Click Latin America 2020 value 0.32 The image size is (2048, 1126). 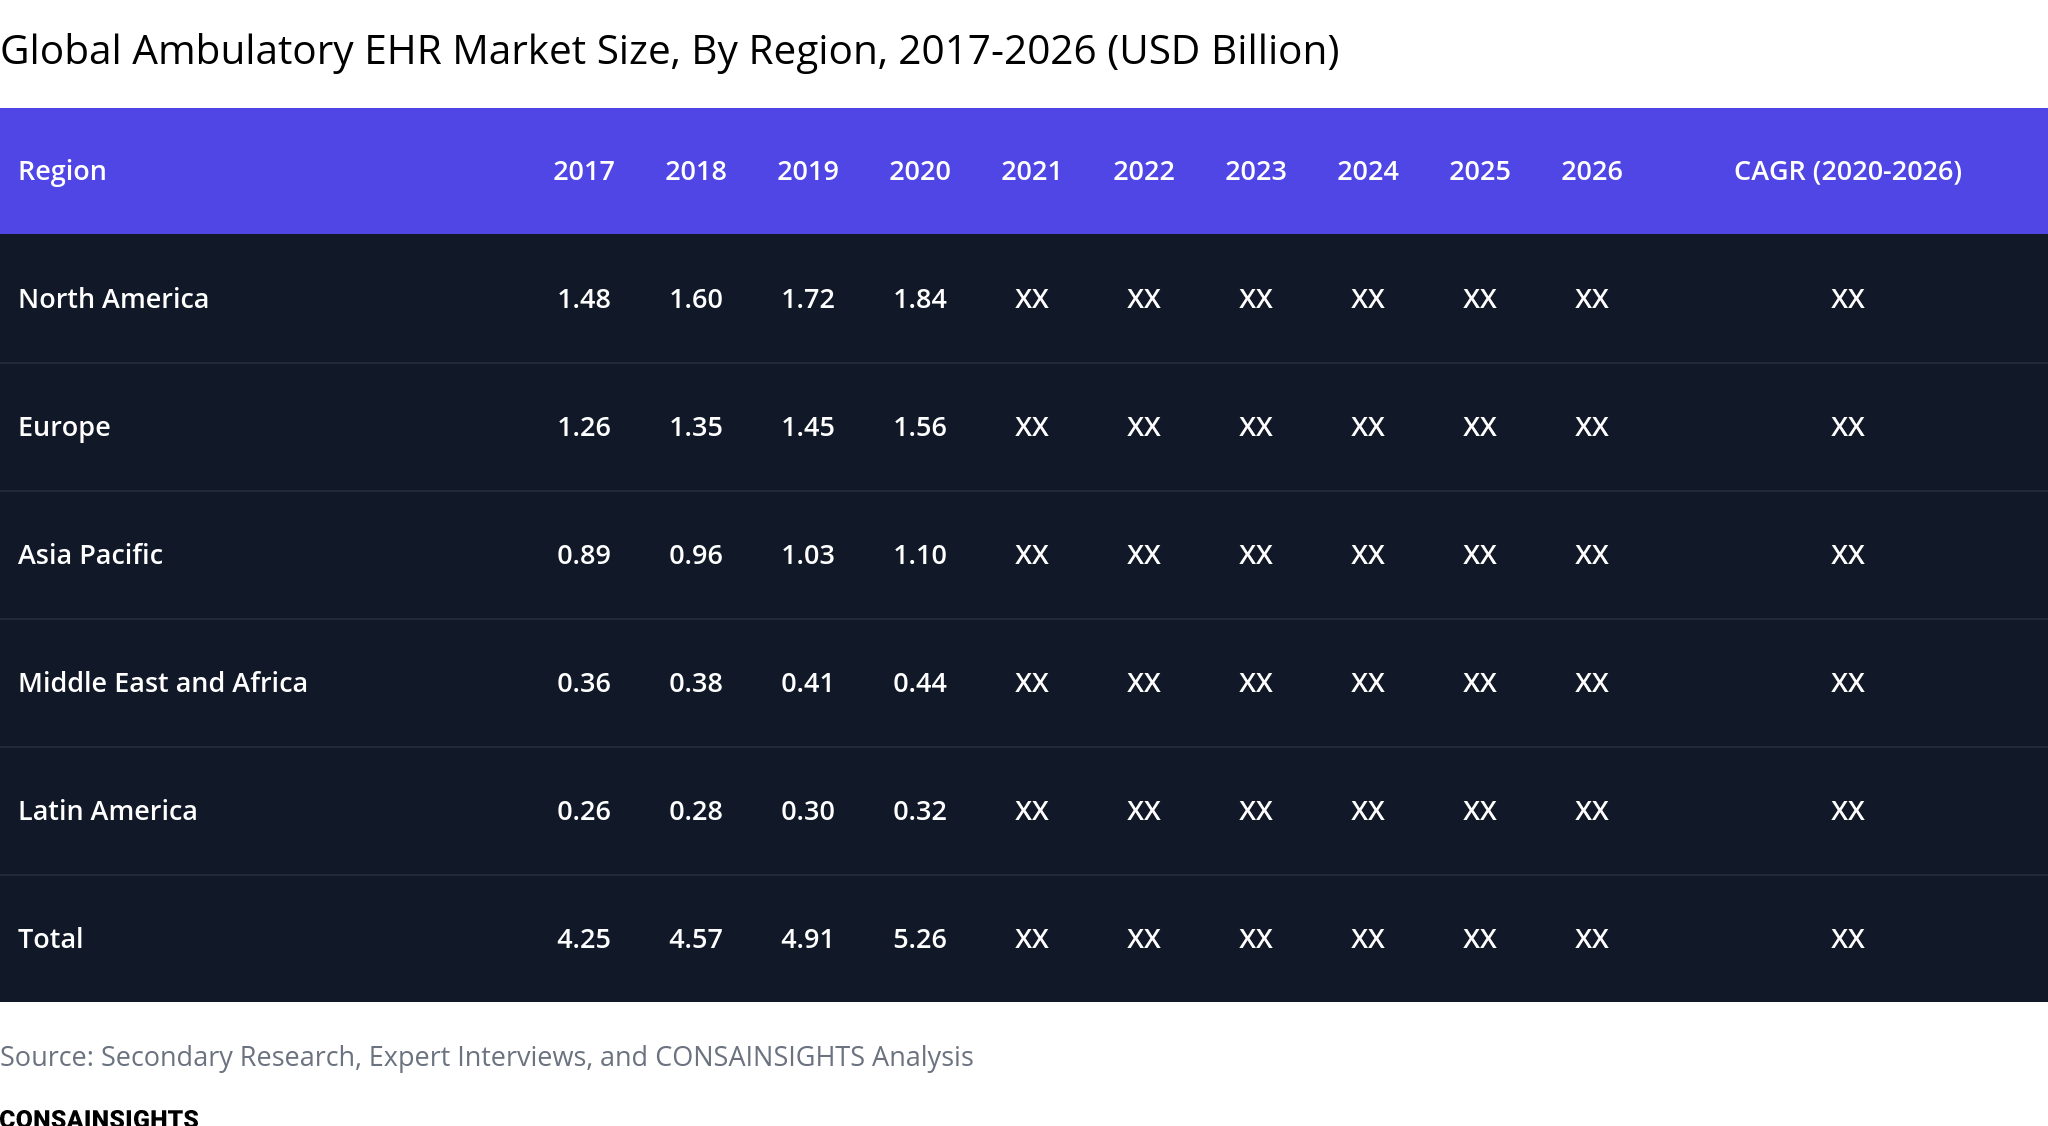(x=920, y=810)
